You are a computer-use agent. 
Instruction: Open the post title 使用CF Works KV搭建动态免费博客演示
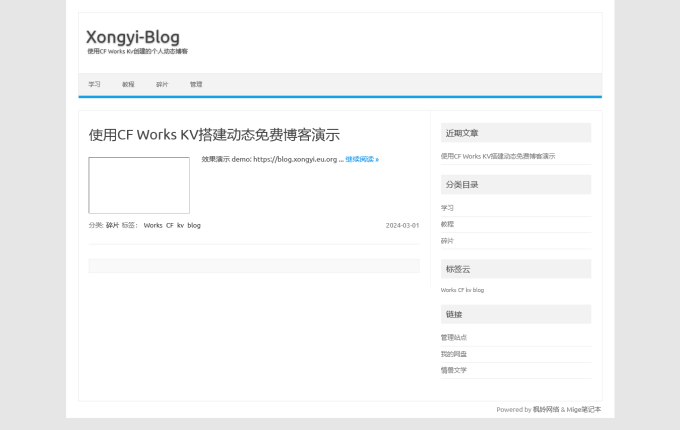coord(214,134)
